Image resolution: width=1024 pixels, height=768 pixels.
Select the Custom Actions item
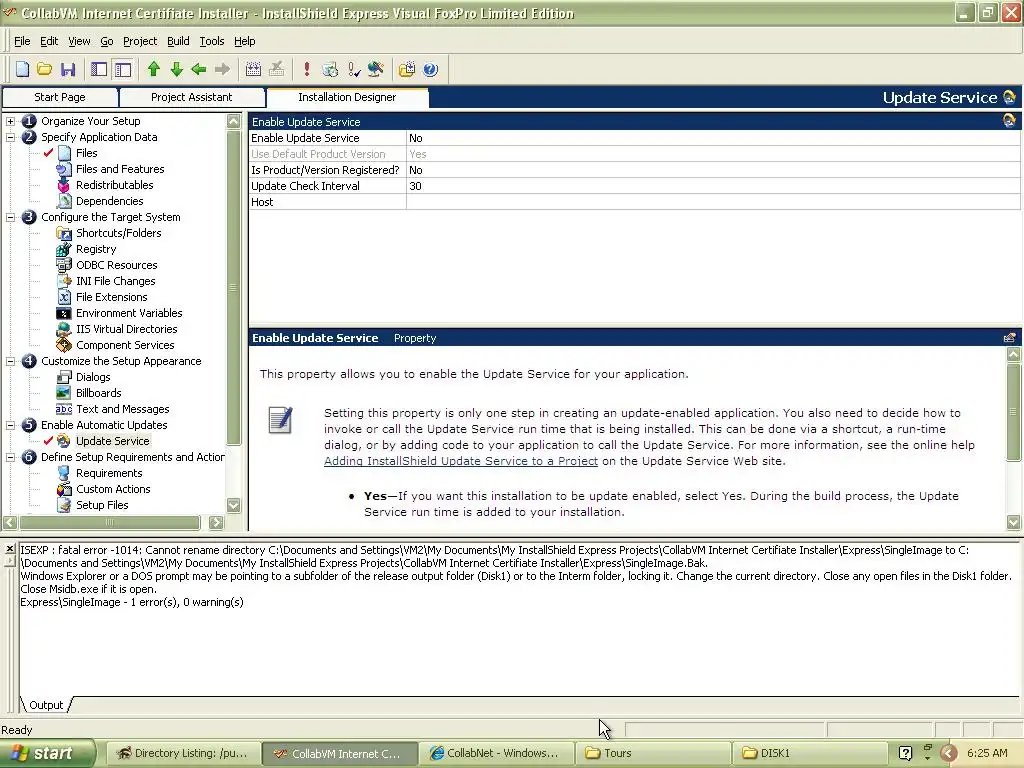113,489
